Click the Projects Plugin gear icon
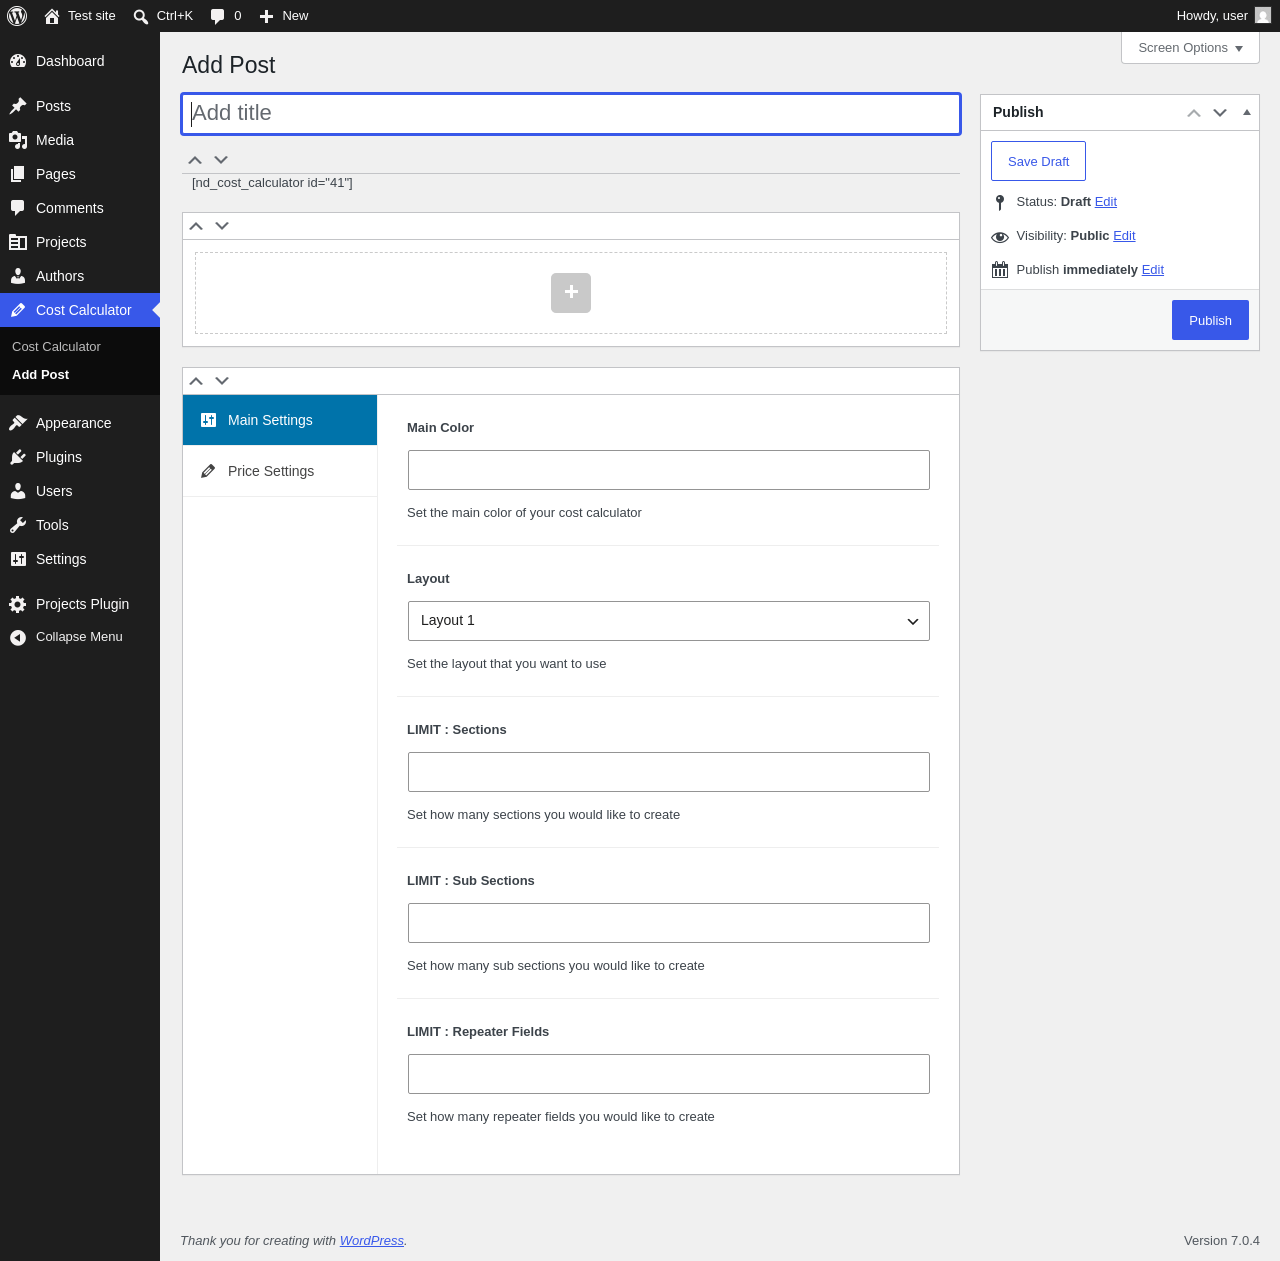Viewport: 1280px width, 1261px height. point(18,604)
